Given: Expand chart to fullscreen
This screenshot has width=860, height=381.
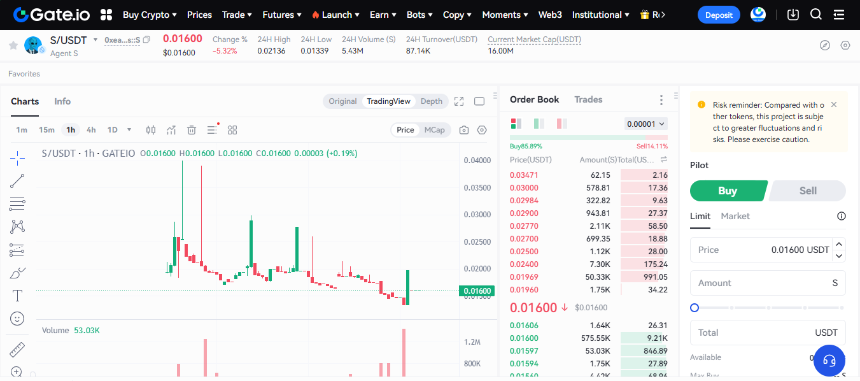Looking at the screenshot, I should 459,101.
